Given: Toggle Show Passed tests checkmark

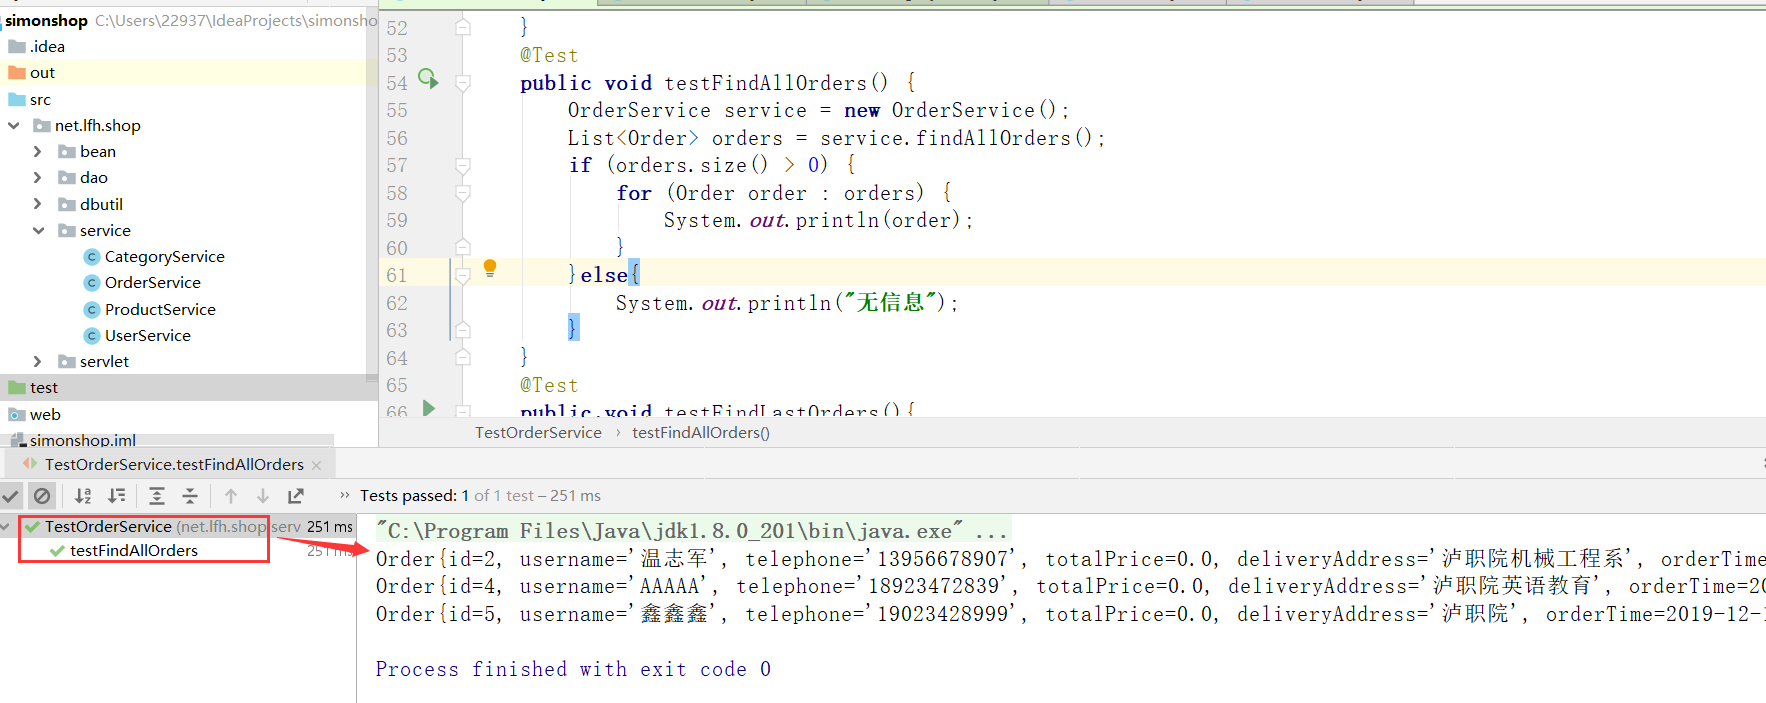Looking at the screenshot, I should (11, 495).
